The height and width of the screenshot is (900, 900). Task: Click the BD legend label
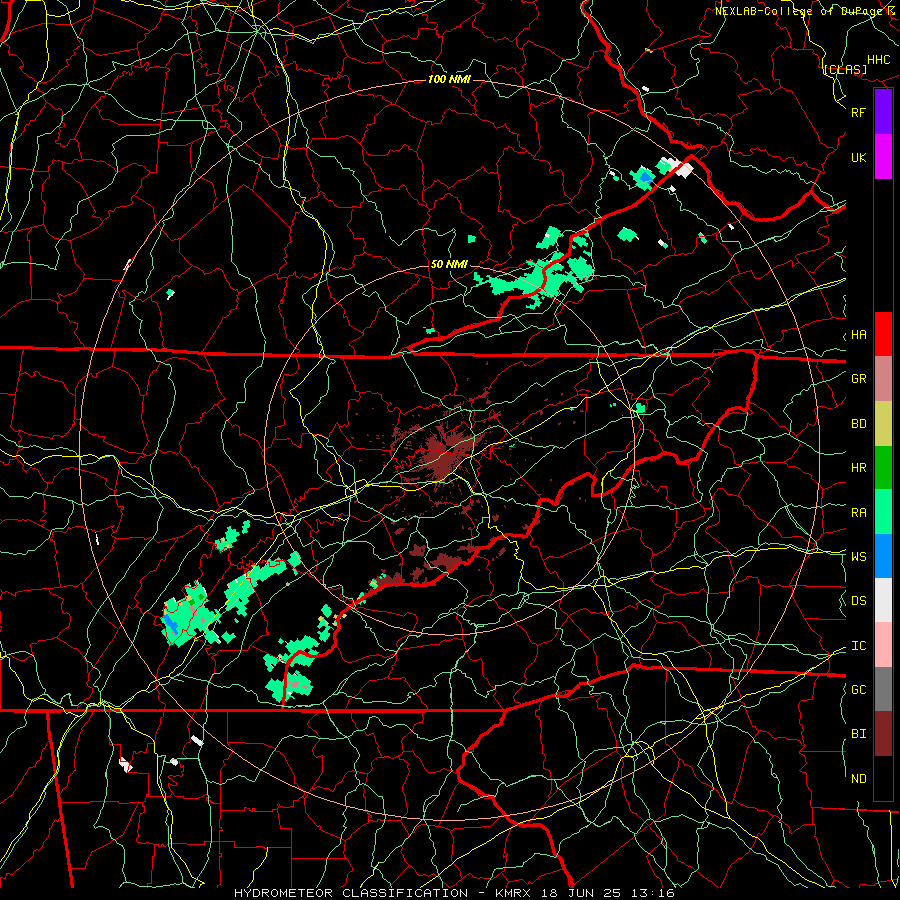858,424
